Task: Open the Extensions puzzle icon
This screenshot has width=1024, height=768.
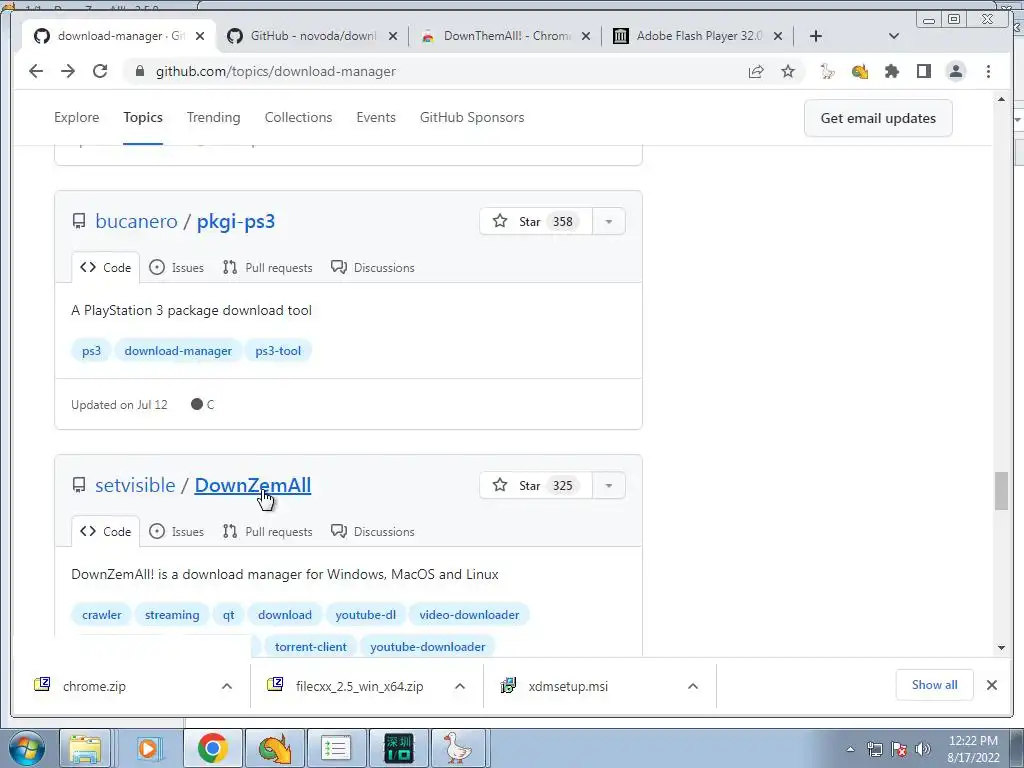Action: pos(891,71)
